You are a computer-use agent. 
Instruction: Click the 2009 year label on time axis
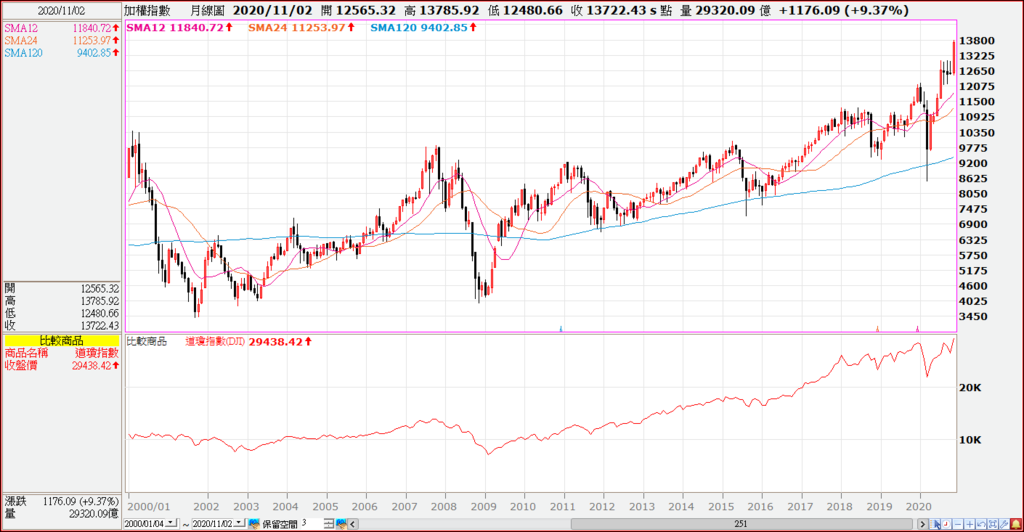(x=483, y=507)
